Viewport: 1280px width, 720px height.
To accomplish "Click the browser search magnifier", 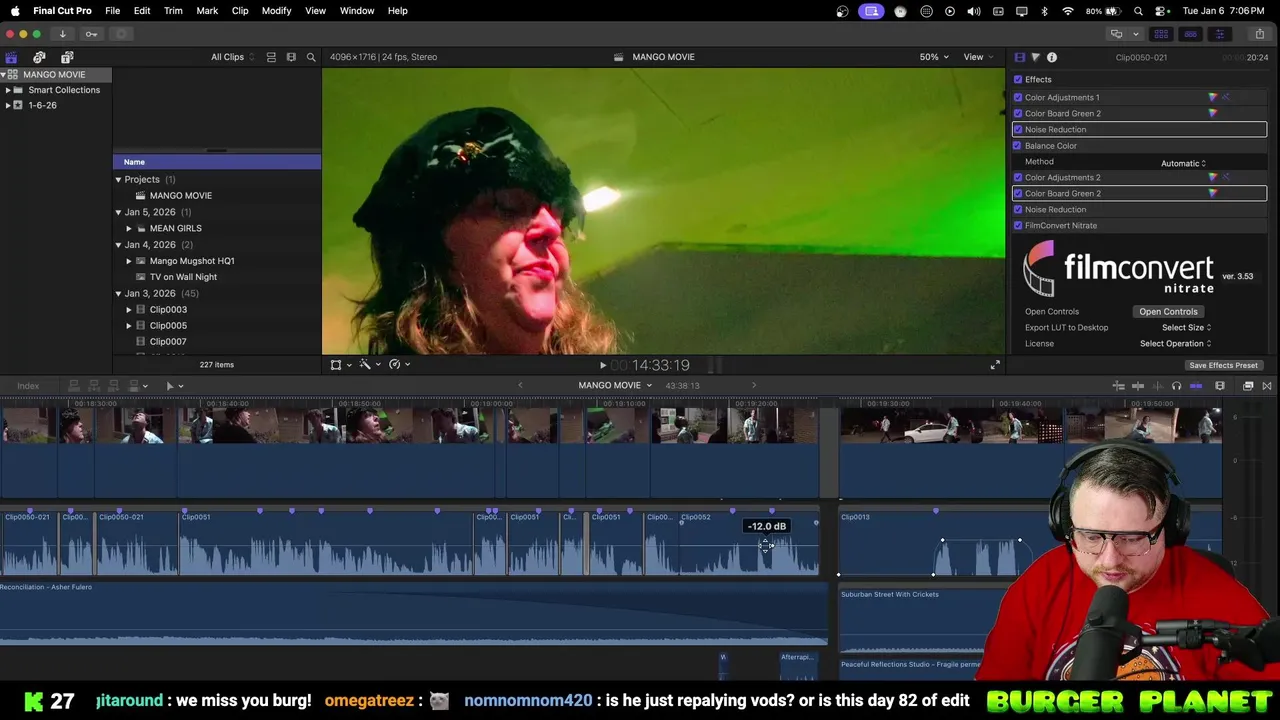I will pos(311,57).
